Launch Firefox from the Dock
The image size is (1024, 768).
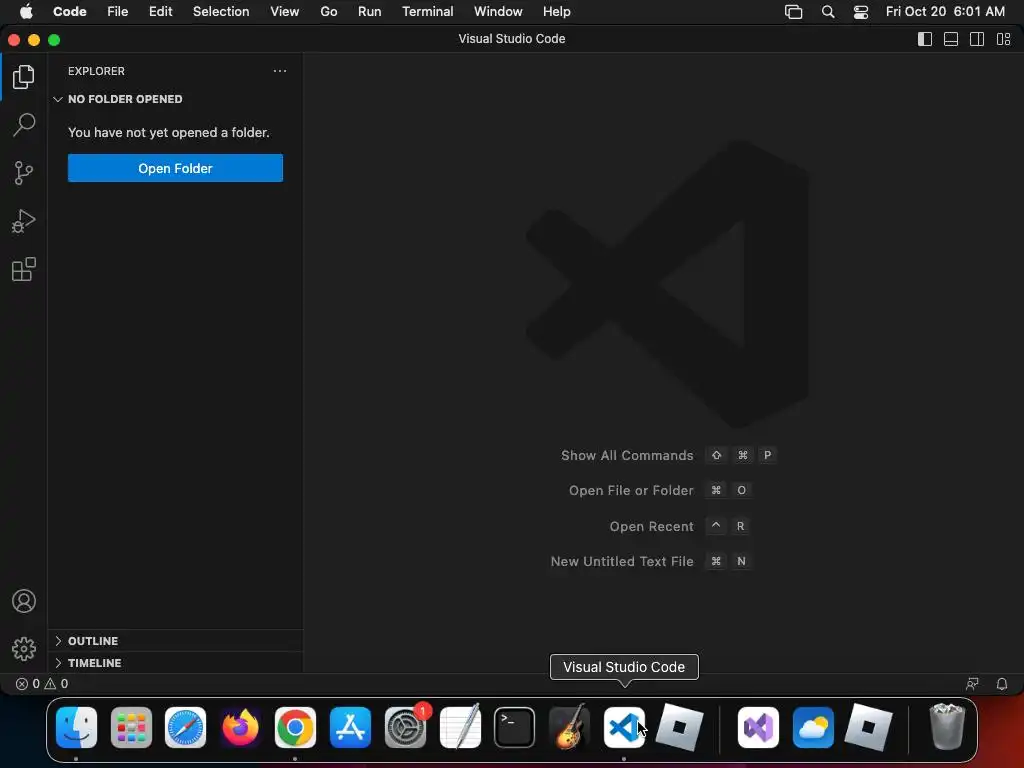(x=240, y=727)
